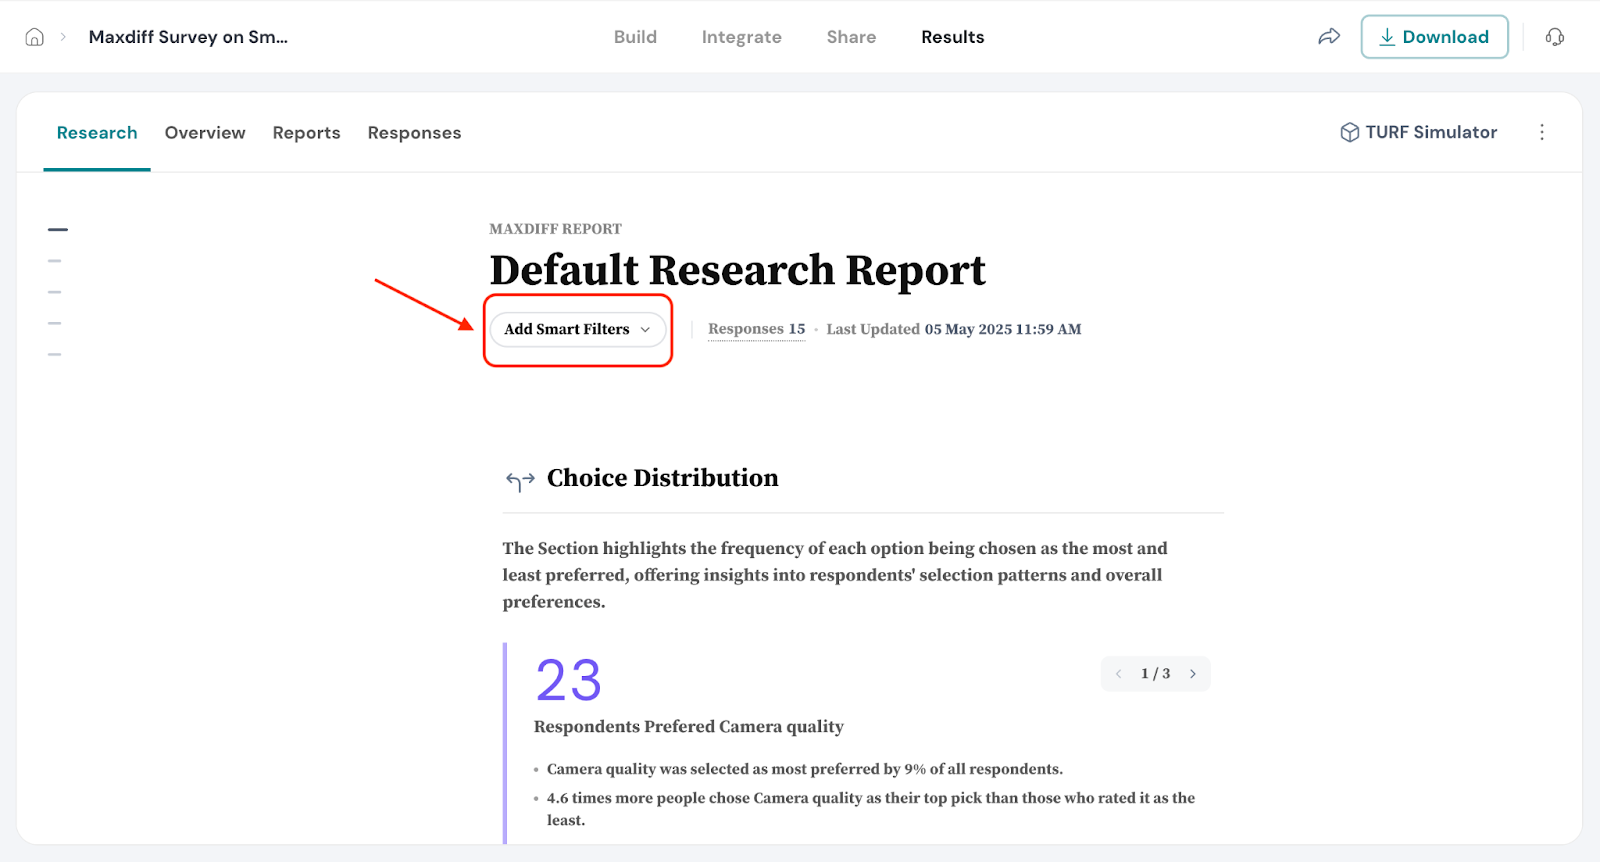Jump to first section outline marker
This screenshot has height=862, width=1600.
click(x=58, y=230)
